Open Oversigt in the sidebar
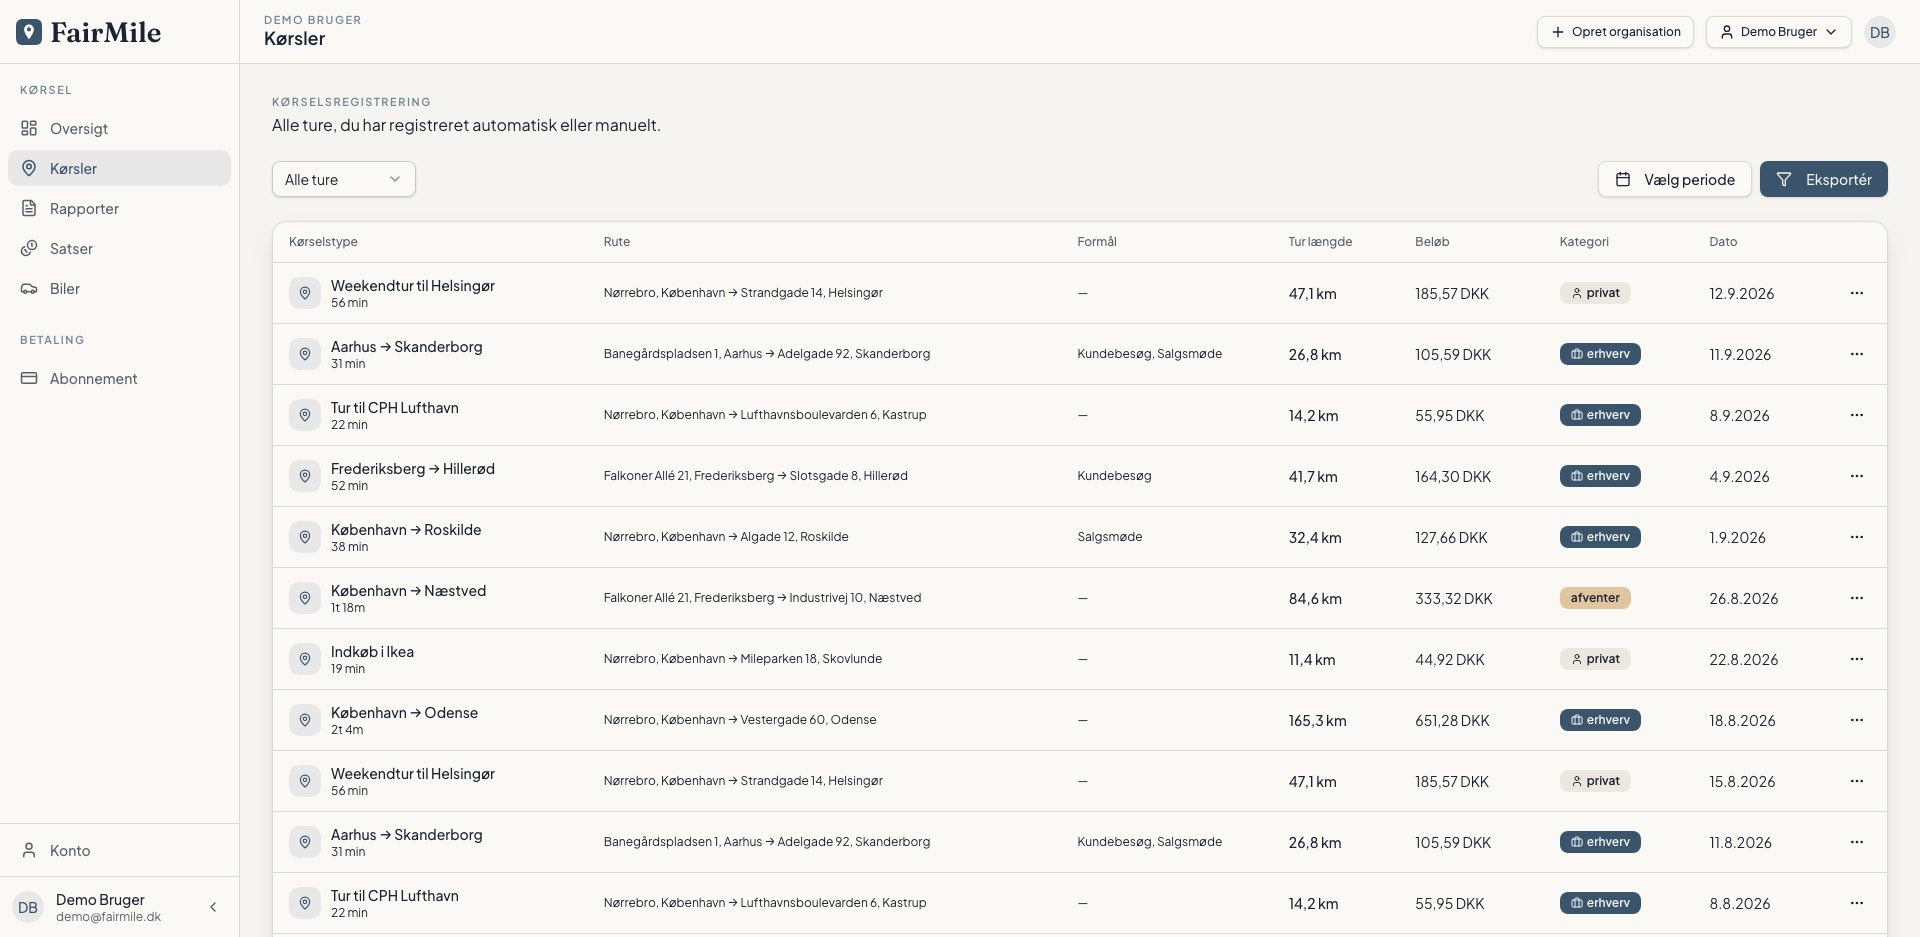This screenshot has width=1920, height=937. coord(119,128)
